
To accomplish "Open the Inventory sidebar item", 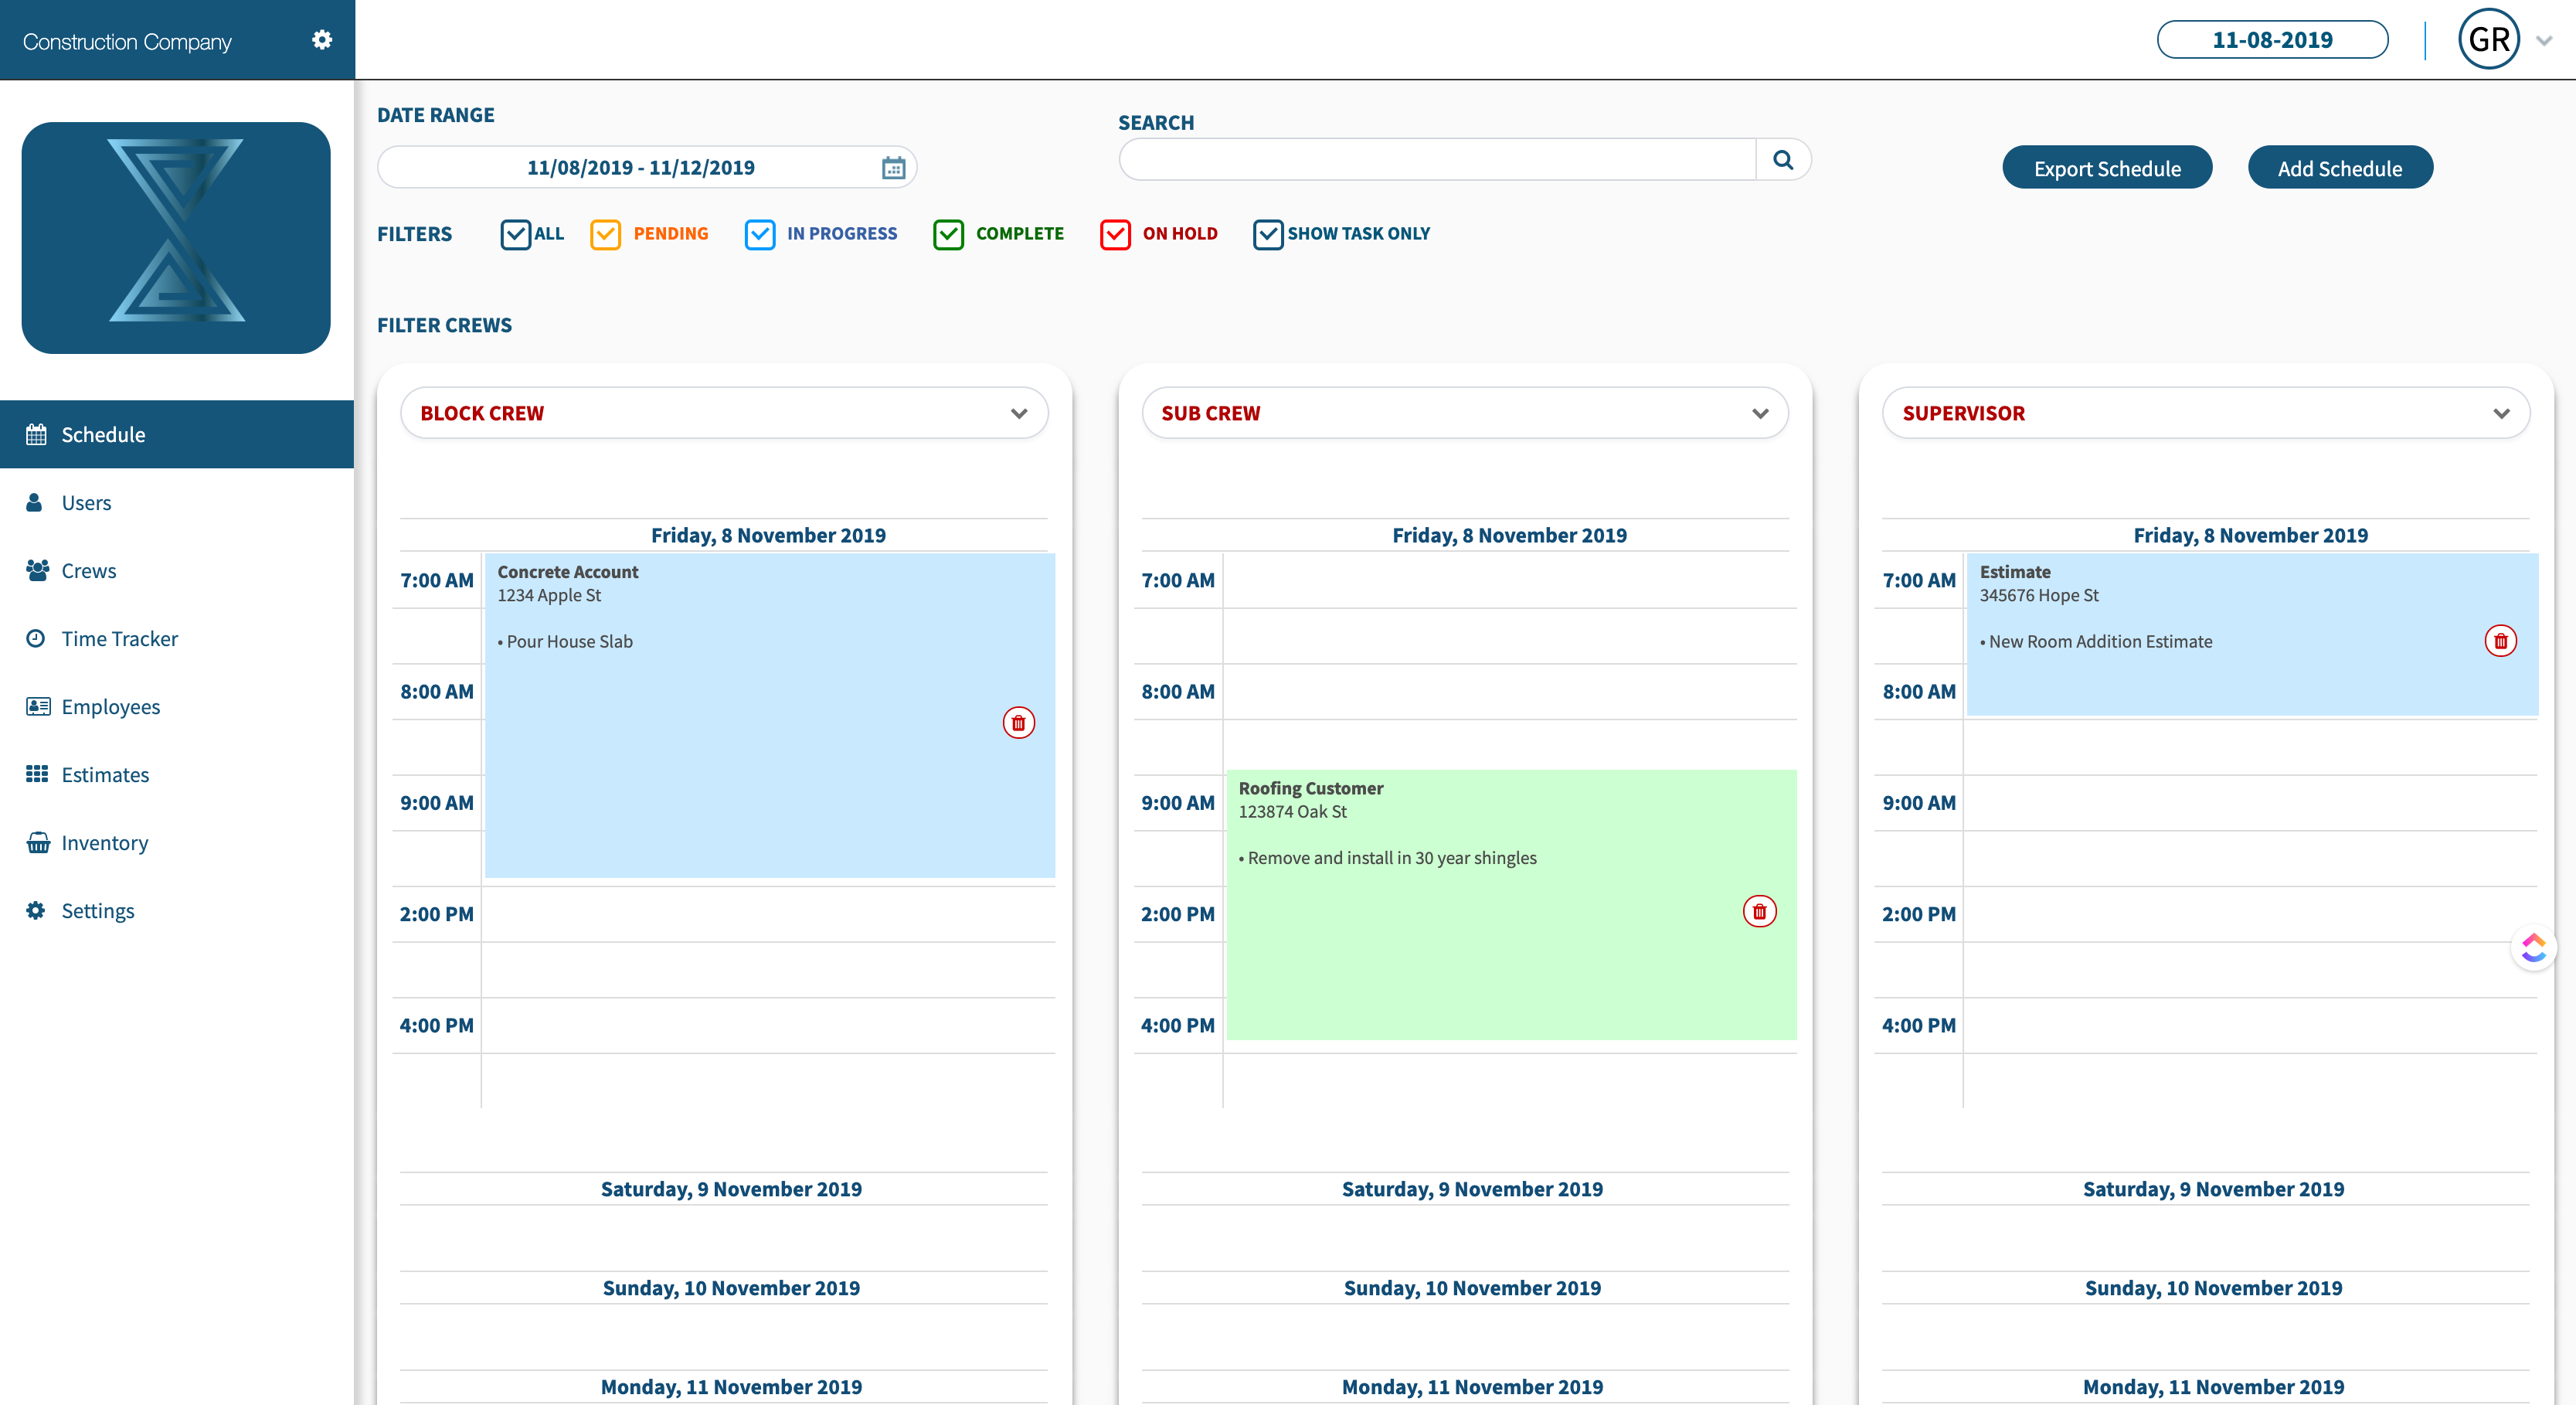I will pyautogui.click(x=104, y=842).
